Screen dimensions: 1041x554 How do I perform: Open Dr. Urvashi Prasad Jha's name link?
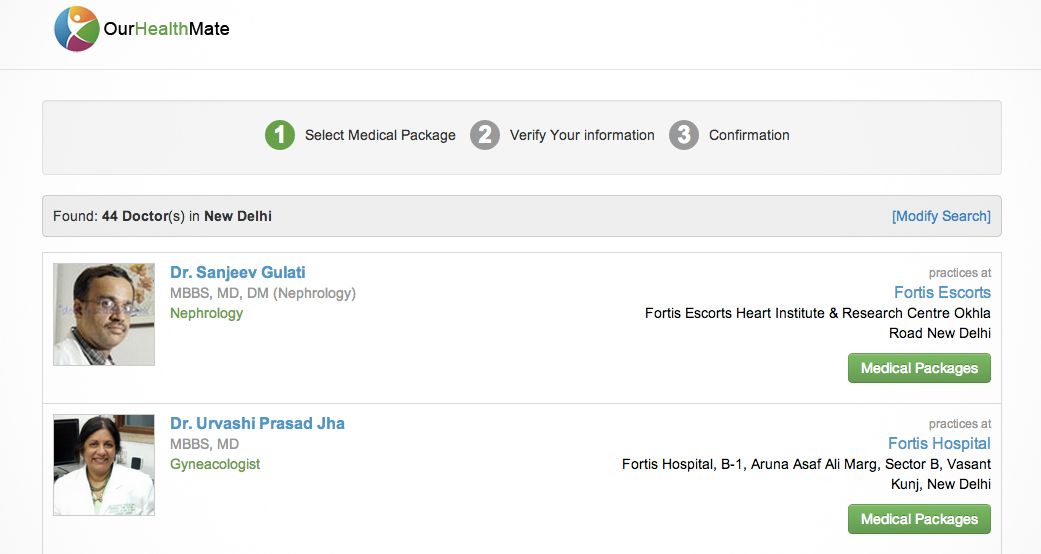(x=258, y=423)
